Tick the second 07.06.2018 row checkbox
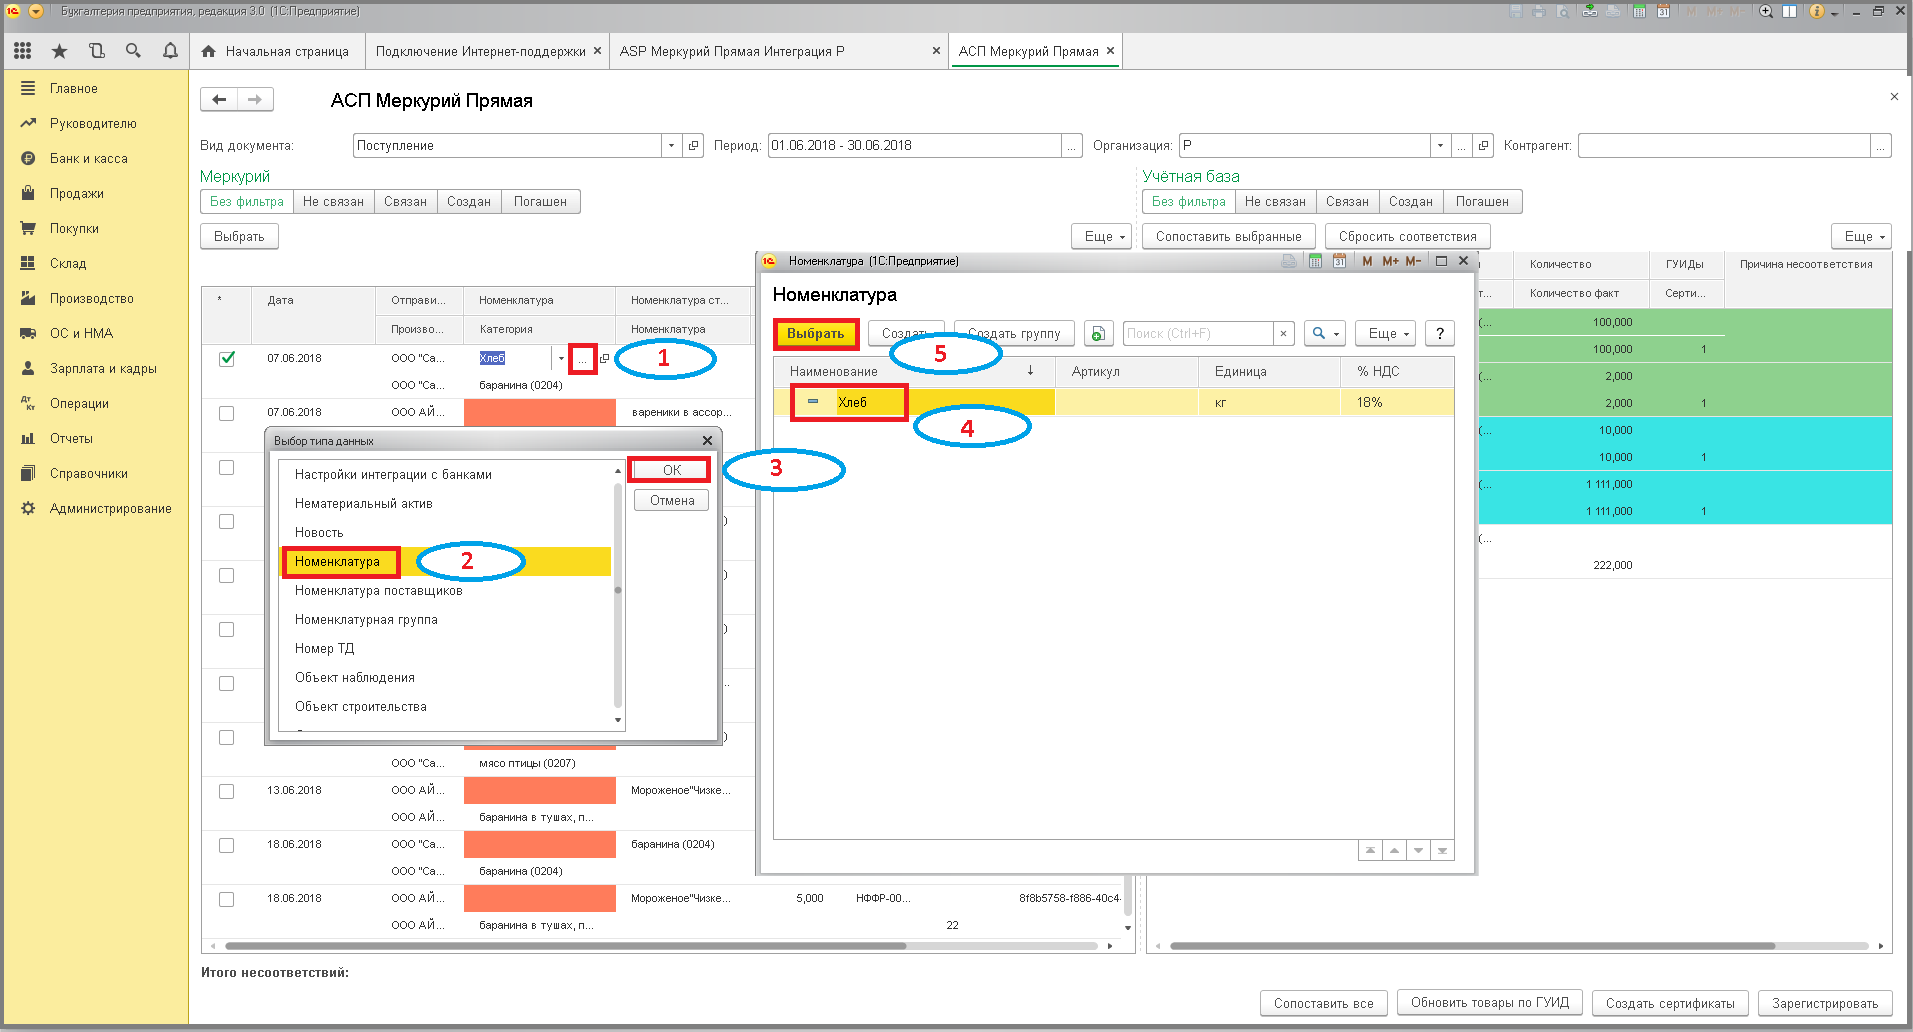Viewport: 1913px width, 1032px height. pyautogui.click(x=227, y=413)
